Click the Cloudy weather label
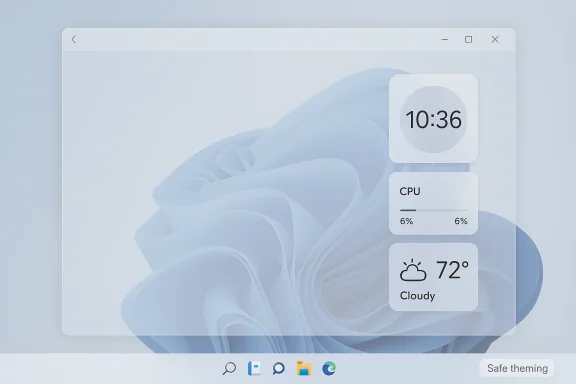 (x=417, y=296)
